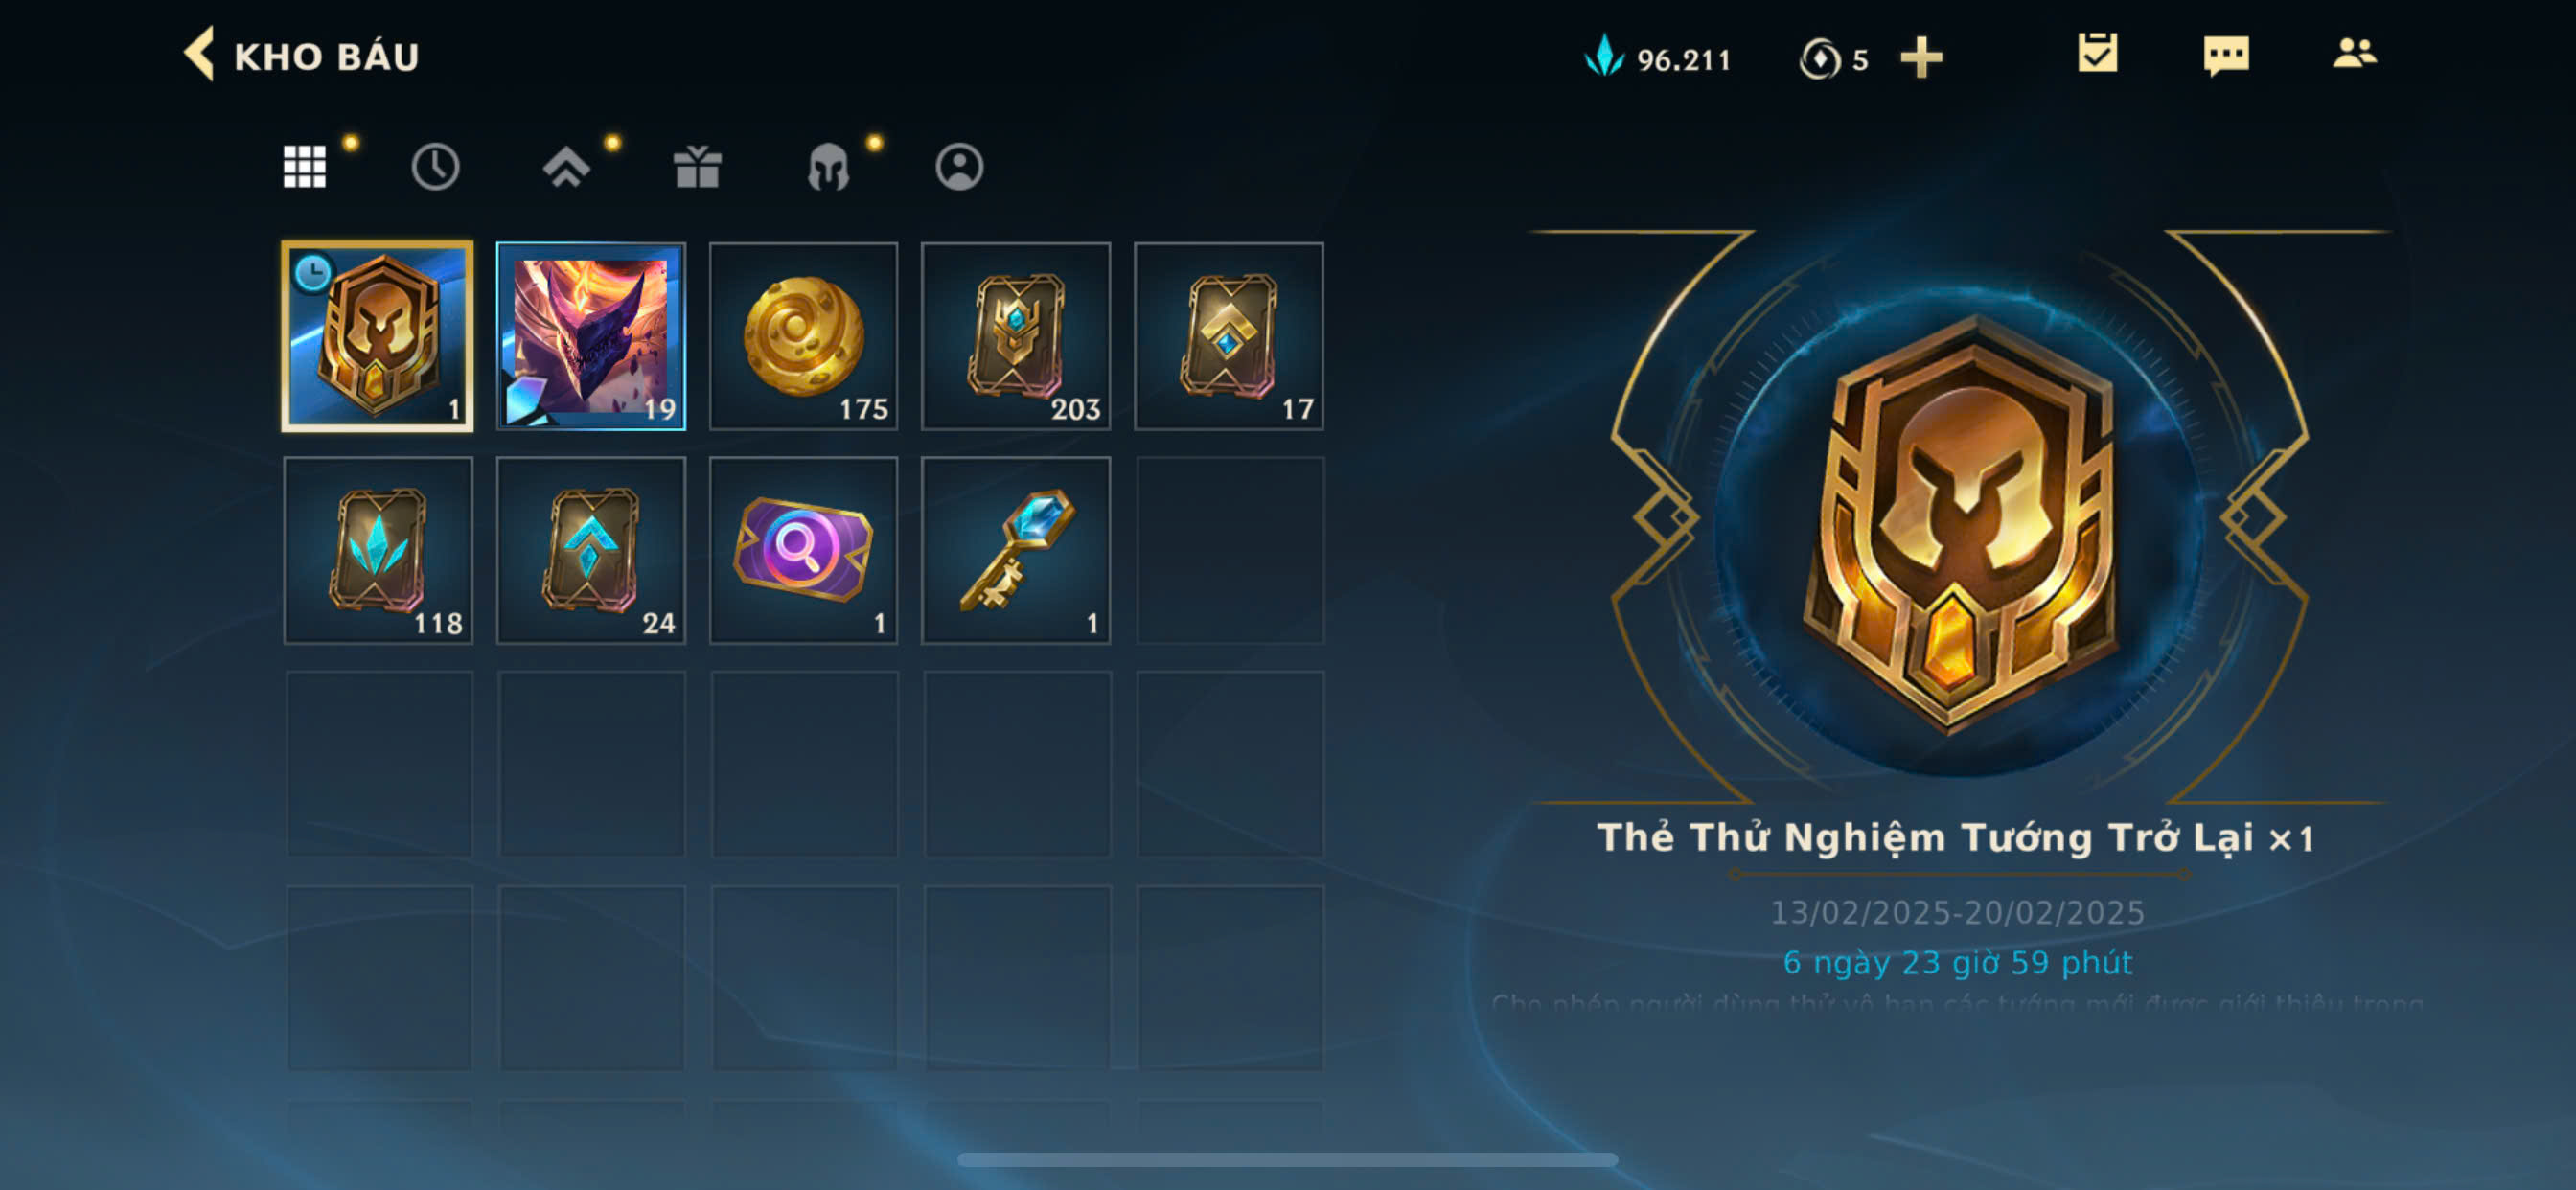Select the gold key item

[x=1016, y=550]
